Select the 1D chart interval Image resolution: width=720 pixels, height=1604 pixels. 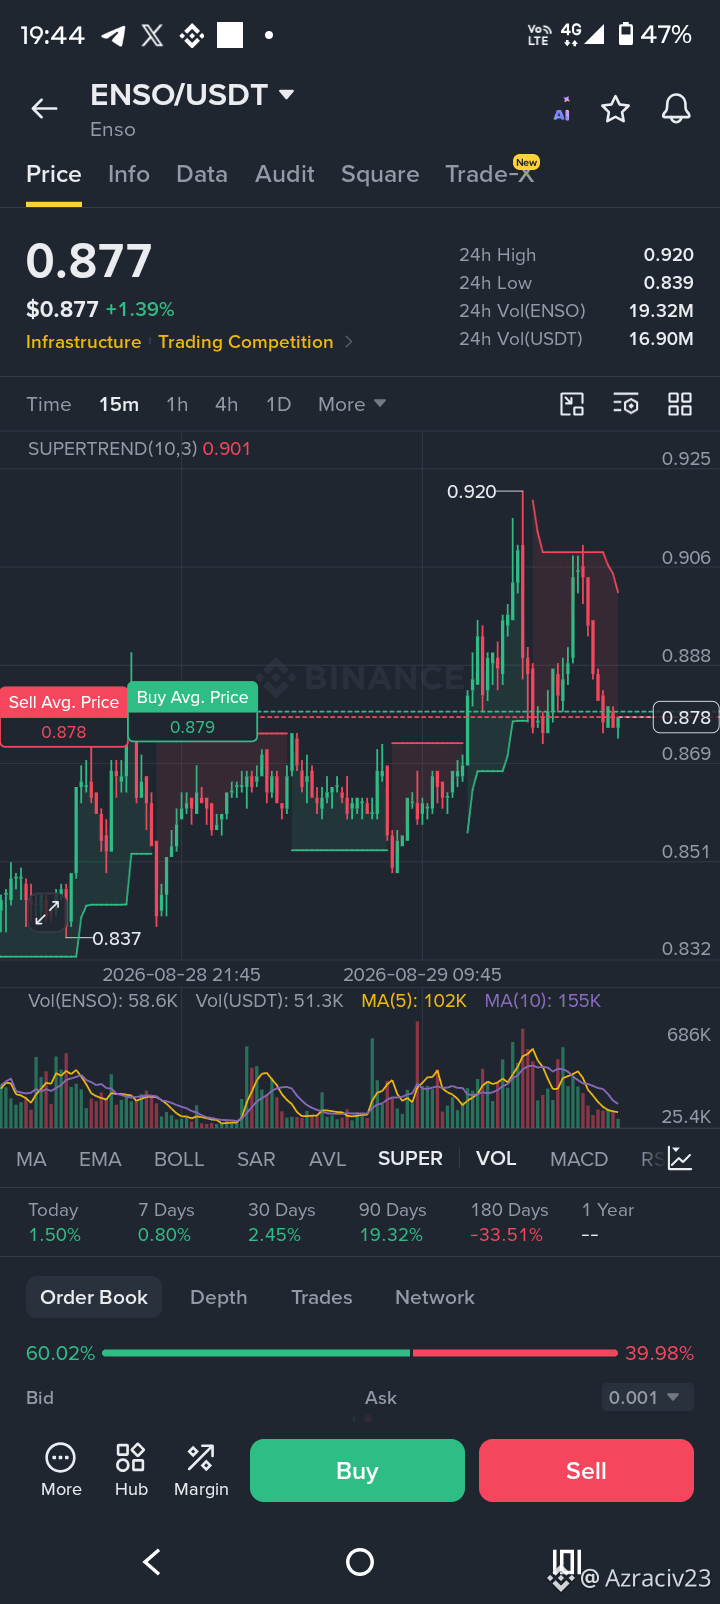click(279, 404)
